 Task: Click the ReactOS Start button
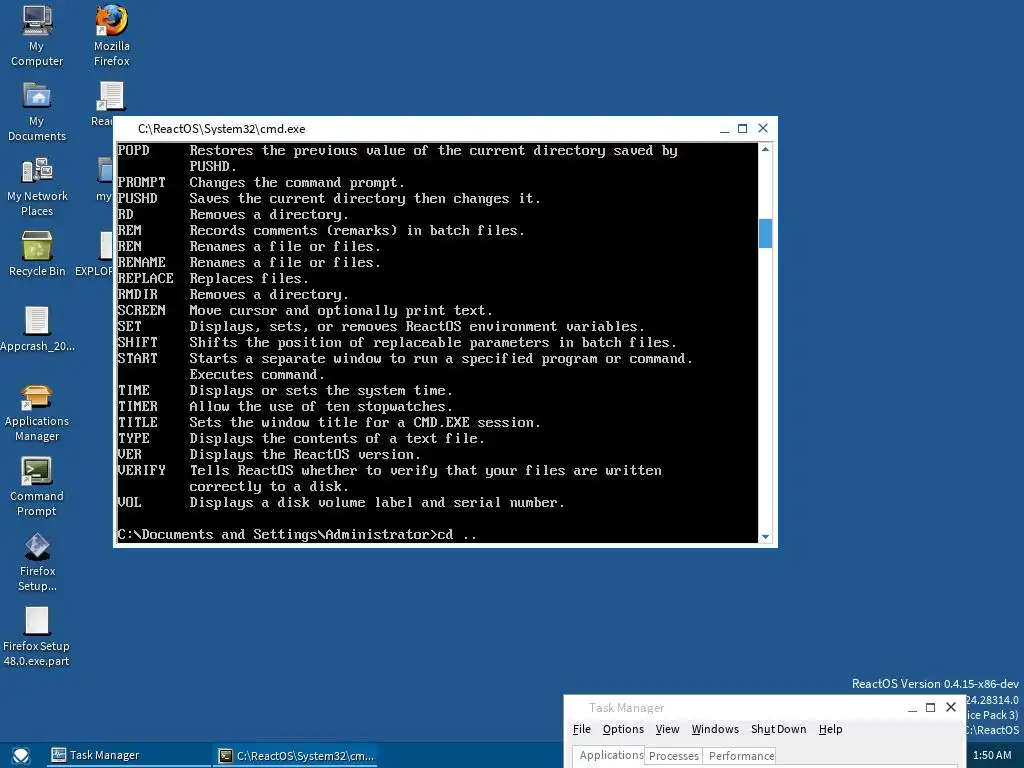(21, 756)
